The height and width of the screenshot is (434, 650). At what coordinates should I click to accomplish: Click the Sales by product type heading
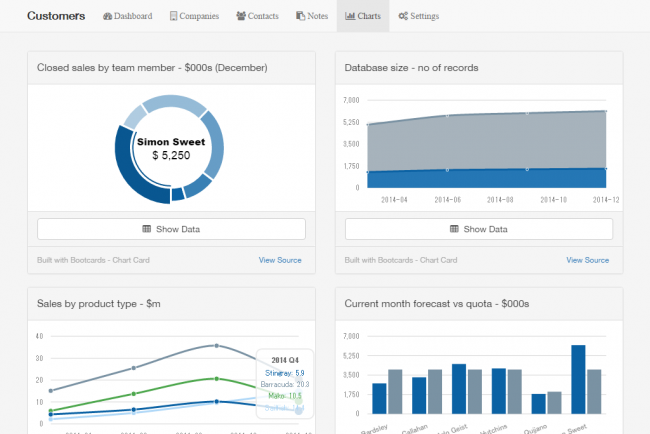click(99, 304)
